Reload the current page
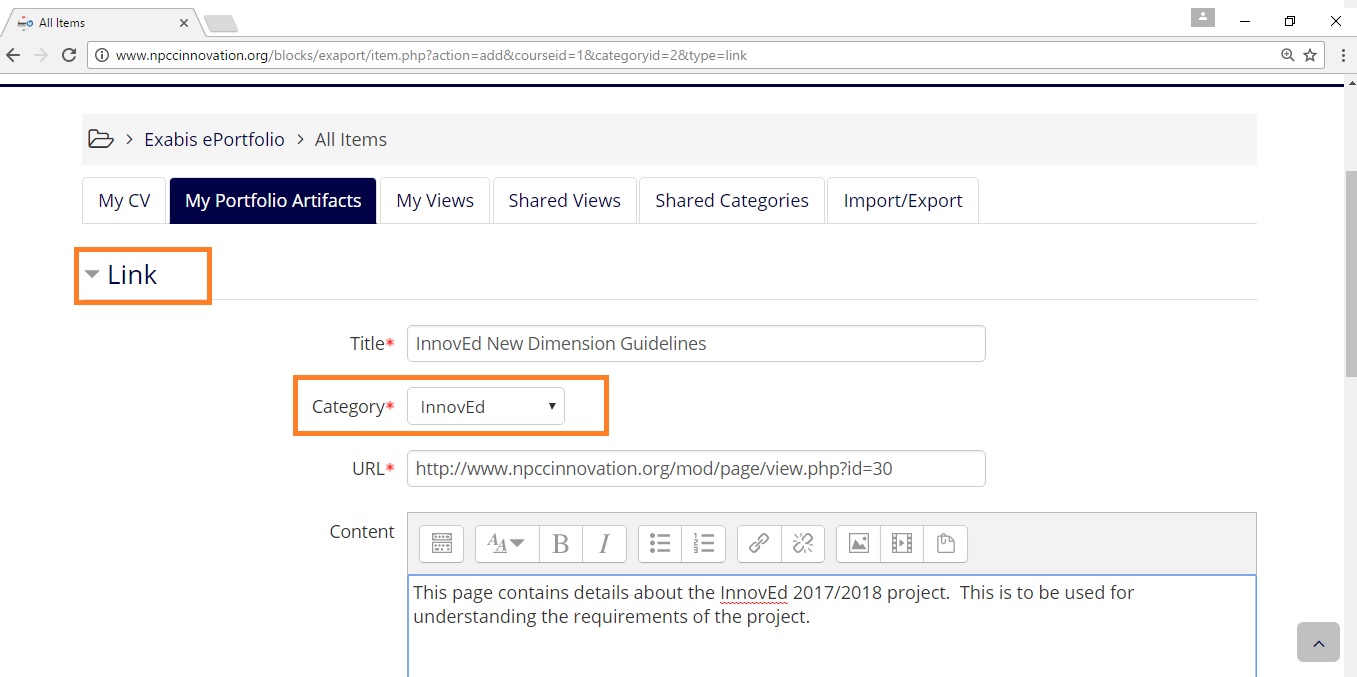The image size is (1357, 677). pos(69,55)
